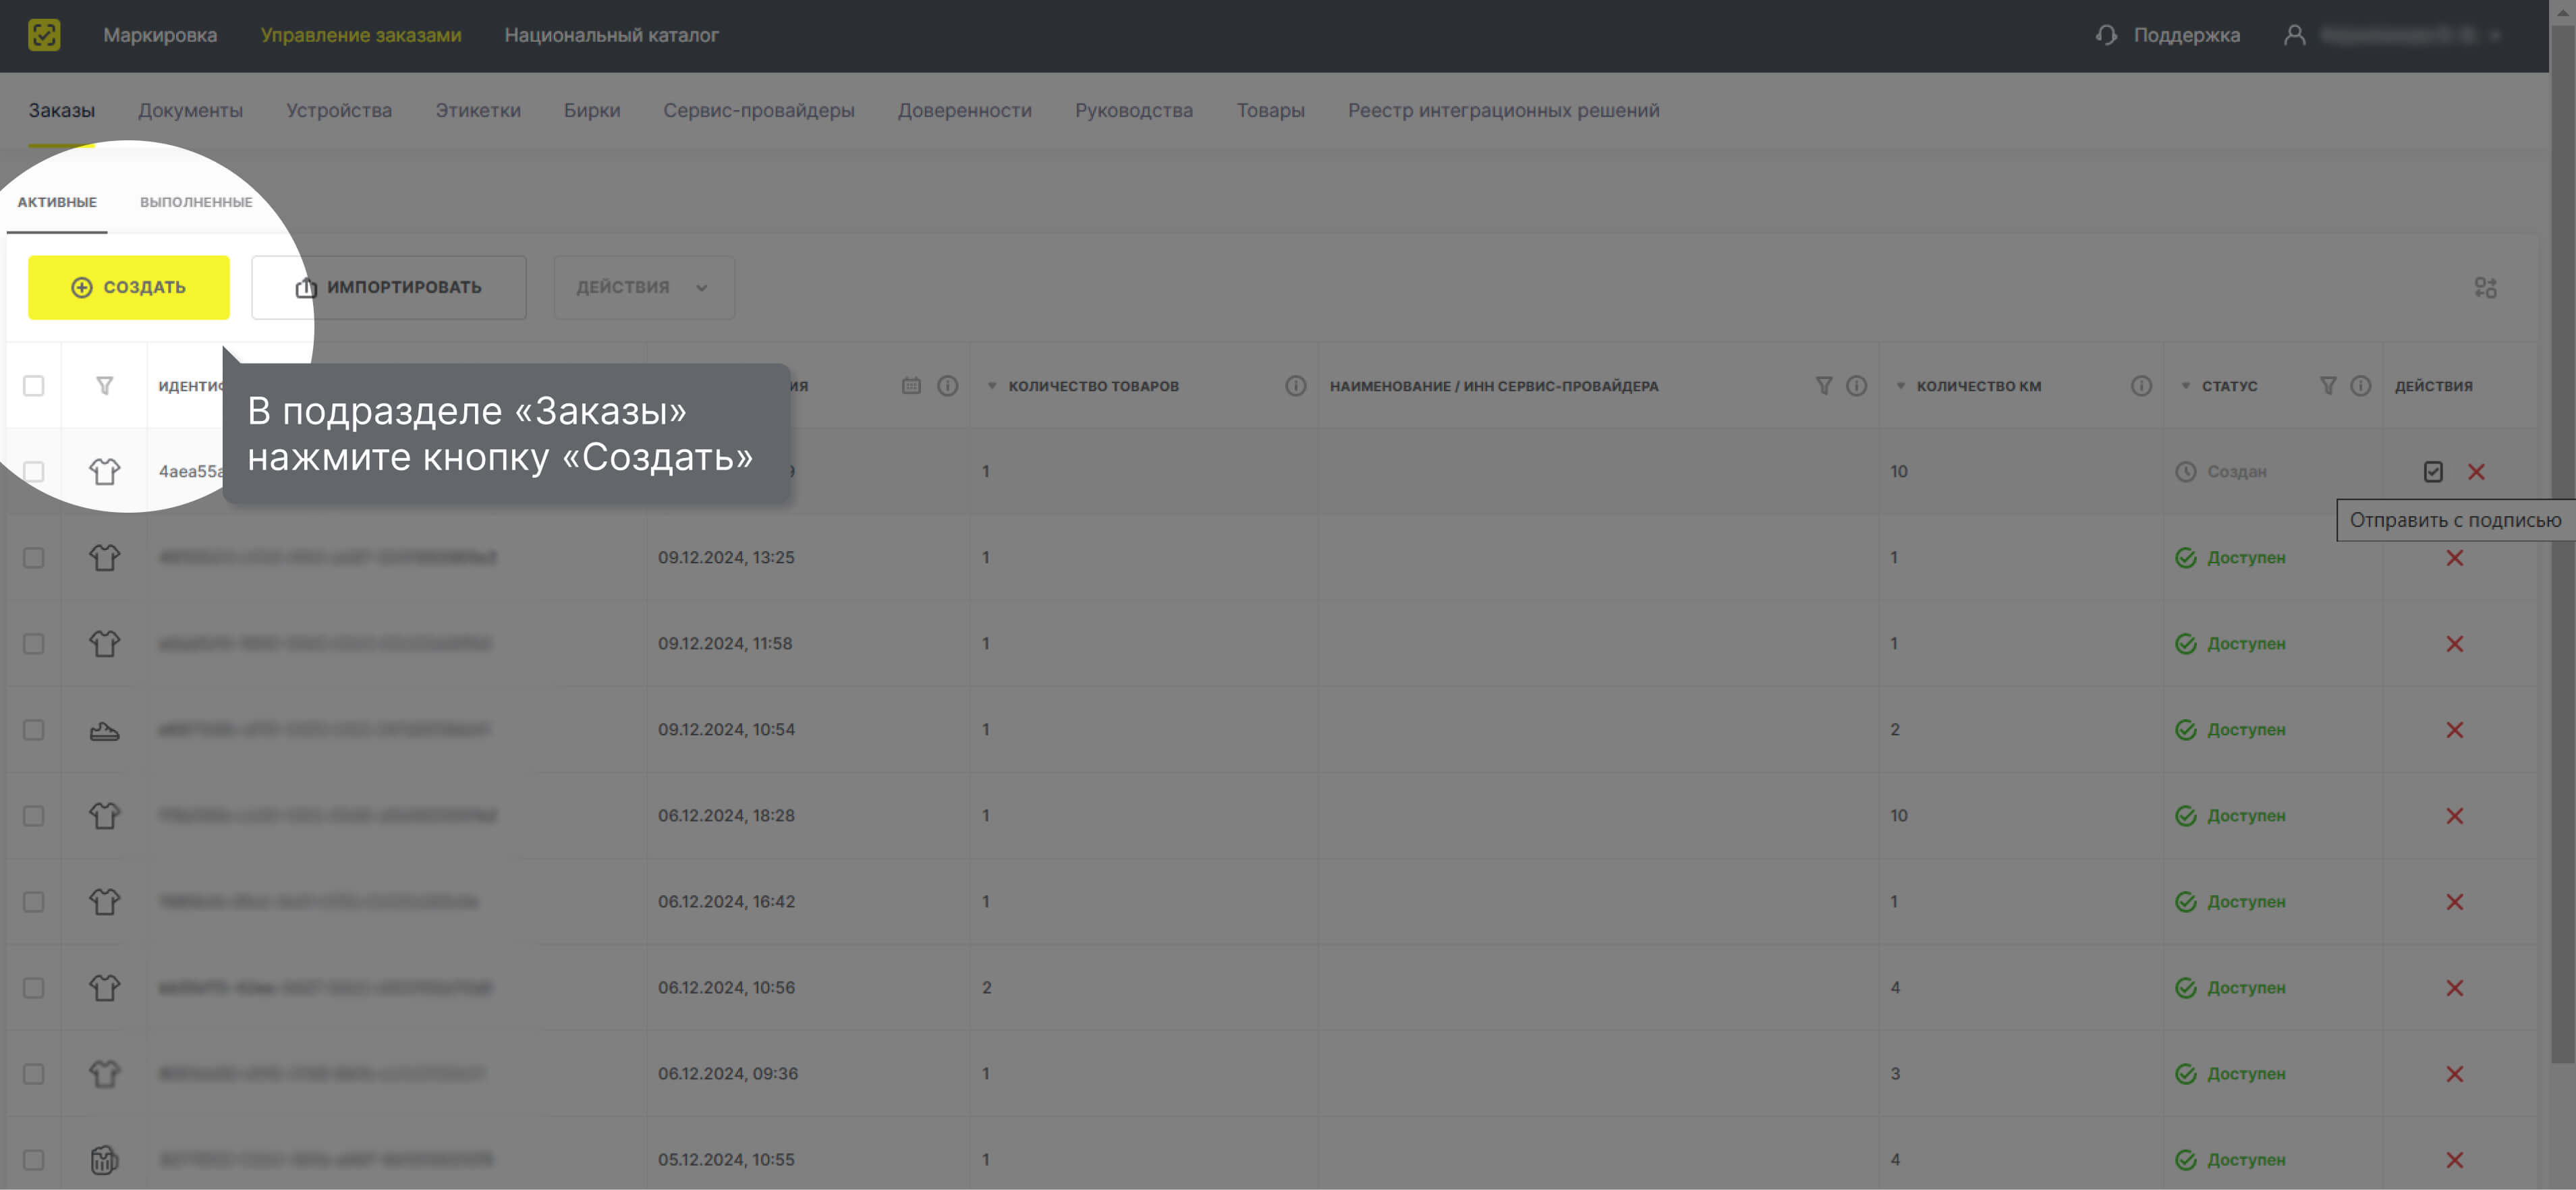Click the table column settings icon
The height and width of the screenshot is (1190, 2576).
coord(2485,288)
